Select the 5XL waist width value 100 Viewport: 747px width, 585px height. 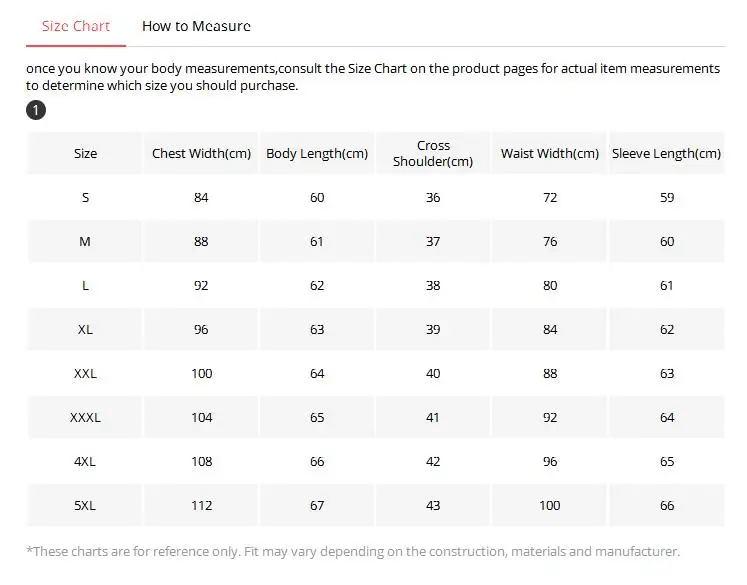tap(550, 505)
